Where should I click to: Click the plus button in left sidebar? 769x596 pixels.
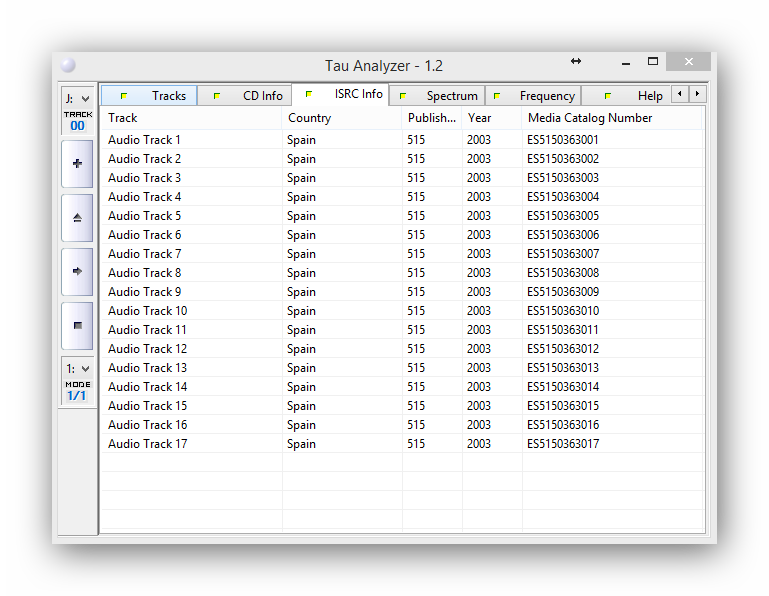click(x=77, y=164)
